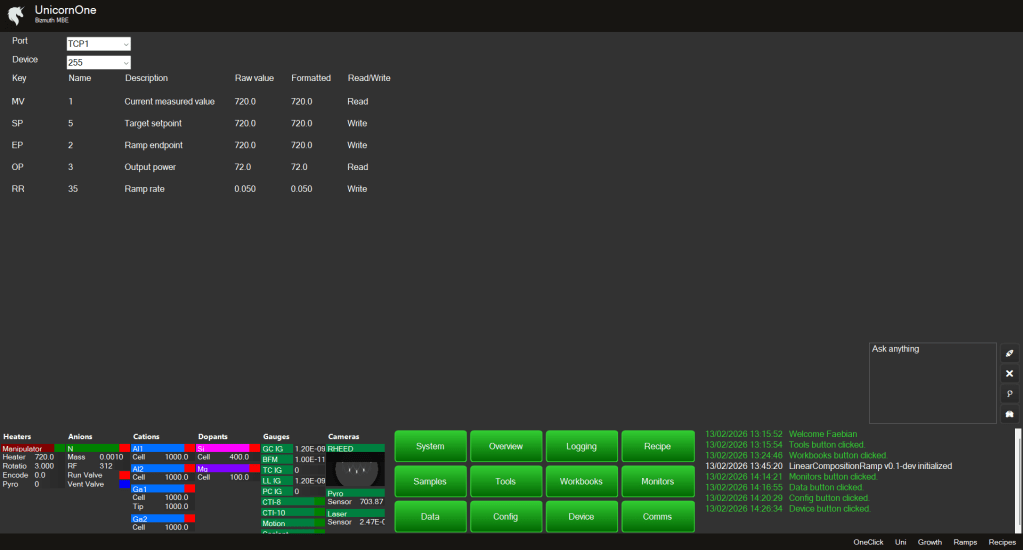Click the RHEED camera thumbnail
This screenshot has height=550, width=1023.
[355, 470]
